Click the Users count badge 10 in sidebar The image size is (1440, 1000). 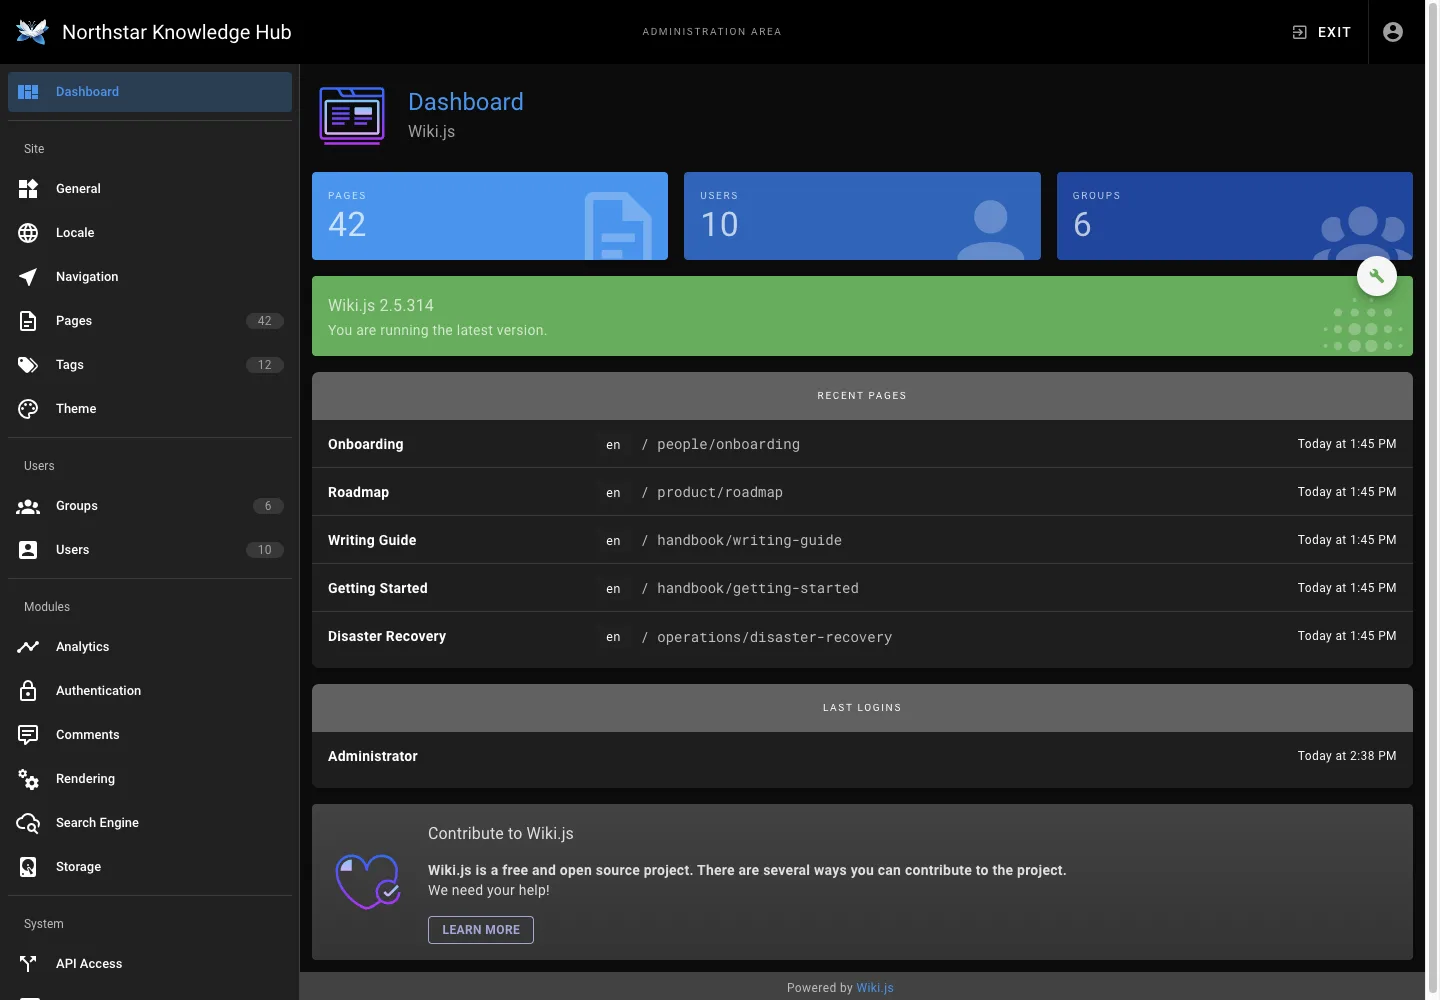pyautogui.click(x=265, y=550)
